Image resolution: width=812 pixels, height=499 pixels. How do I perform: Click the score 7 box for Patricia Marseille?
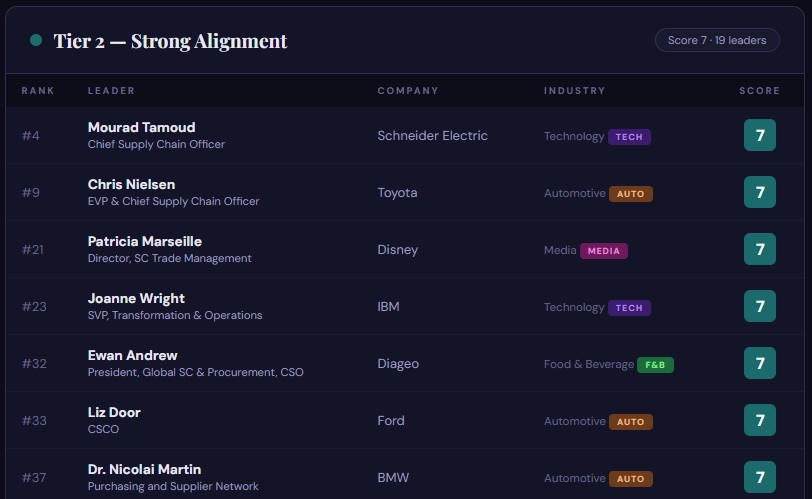[760, 249]
